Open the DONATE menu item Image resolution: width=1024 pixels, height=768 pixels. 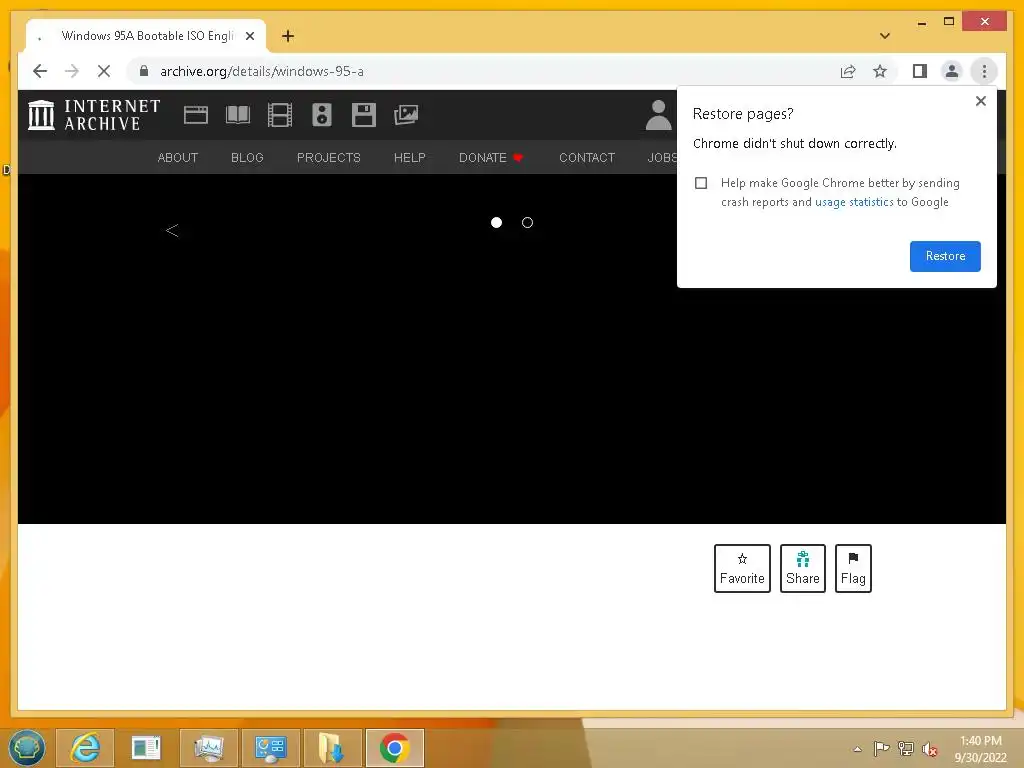[491, 157]
